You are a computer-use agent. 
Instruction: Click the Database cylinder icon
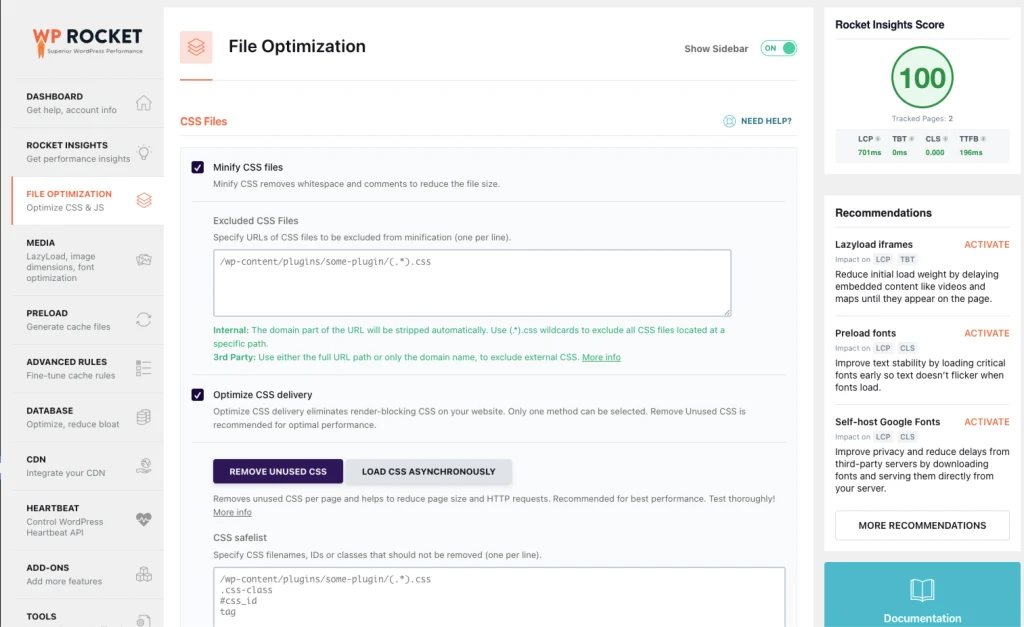[144, 417]
